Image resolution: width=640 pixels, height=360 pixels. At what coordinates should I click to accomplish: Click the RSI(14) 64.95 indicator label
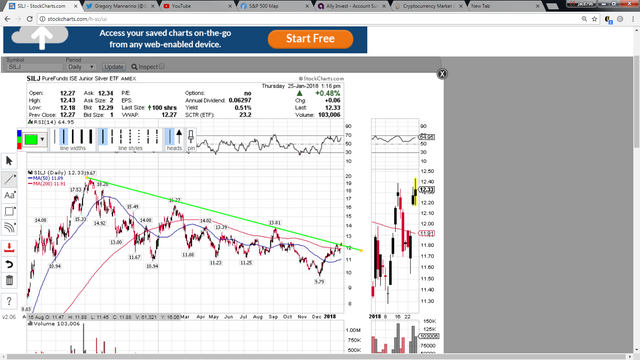(x=51, y=122)
